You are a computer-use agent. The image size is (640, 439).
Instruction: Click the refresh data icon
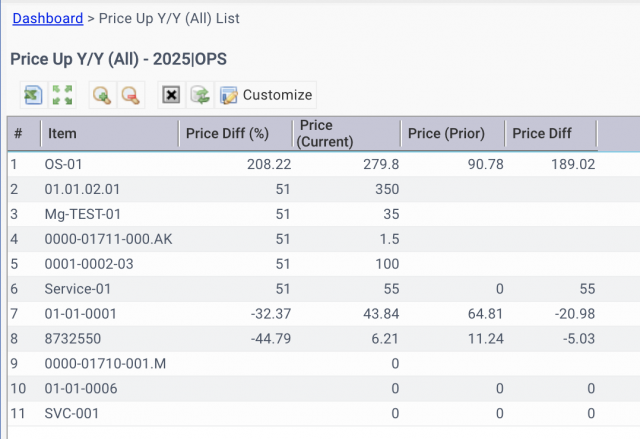tap(200, 95)
